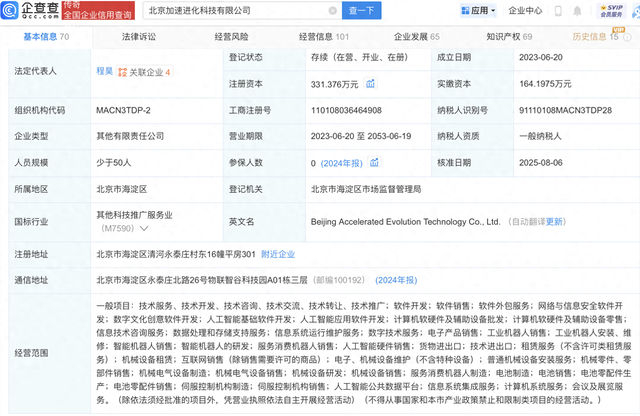
Task: Expand the 国标行业 M7590 chevron
Action: click(x=144, y=228)
